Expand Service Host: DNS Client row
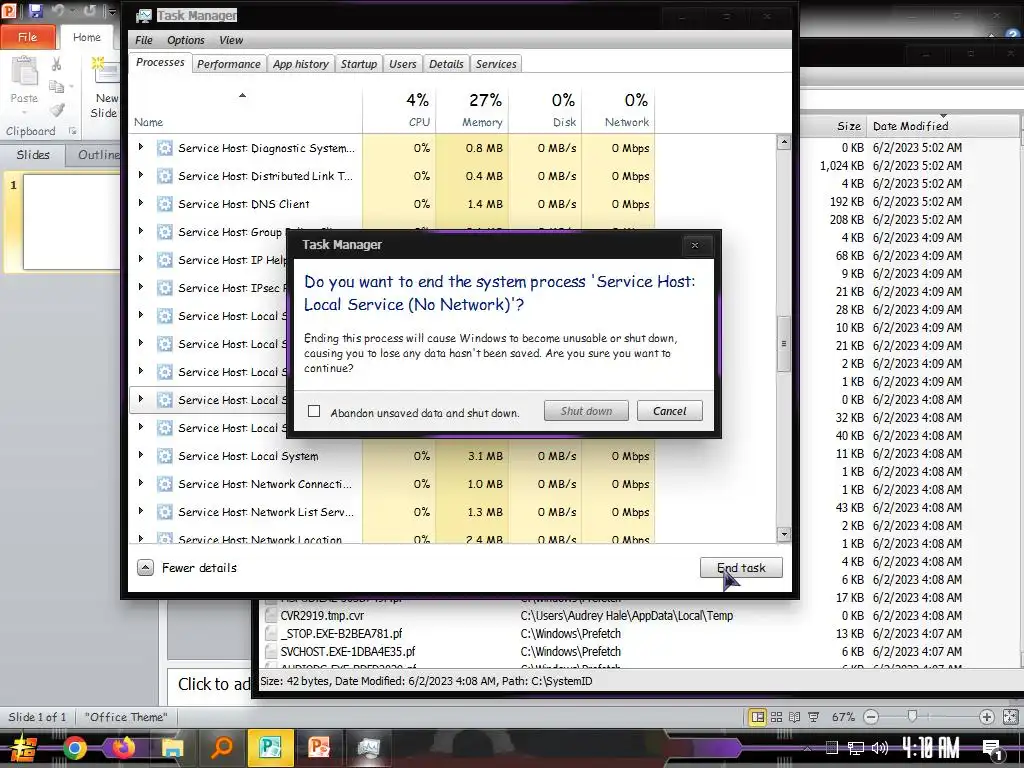 (x=140, y=203)
